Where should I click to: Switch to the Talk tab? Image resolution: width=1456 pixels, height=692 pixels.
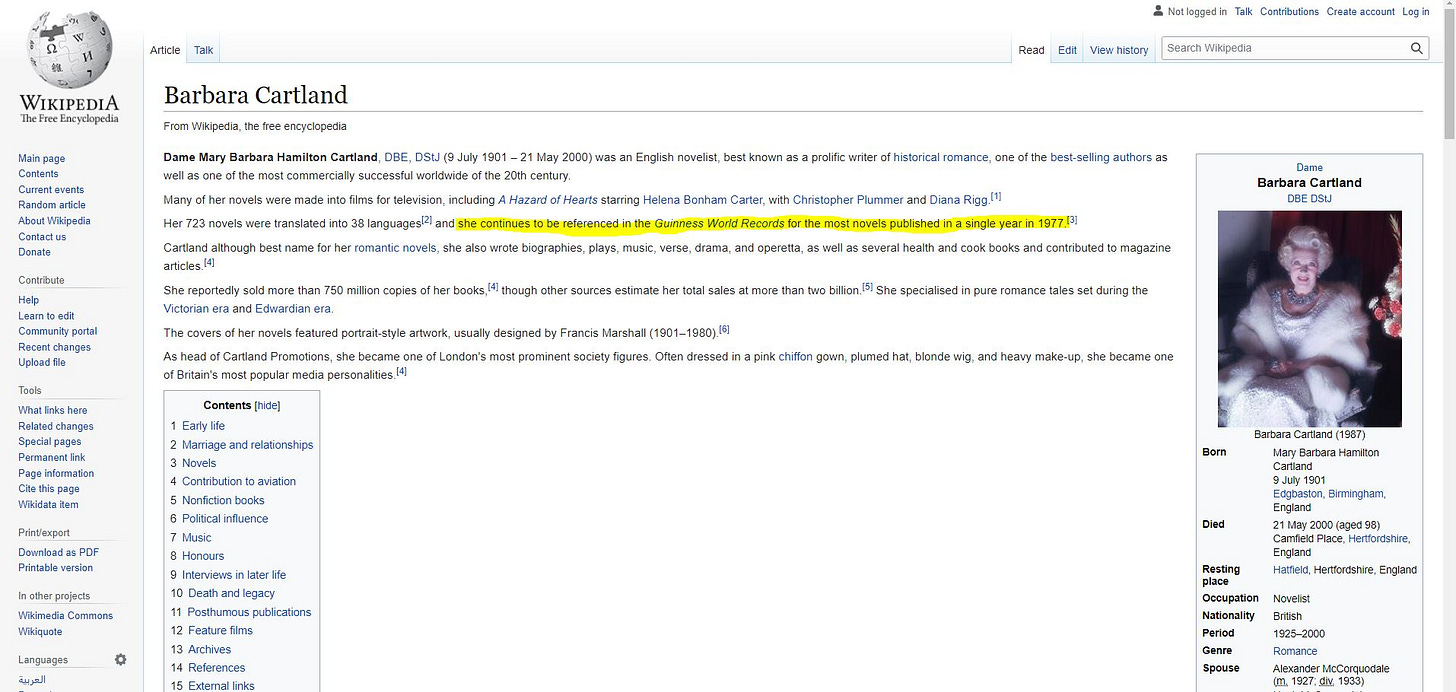pyautogui.click(x=204, y=50)
